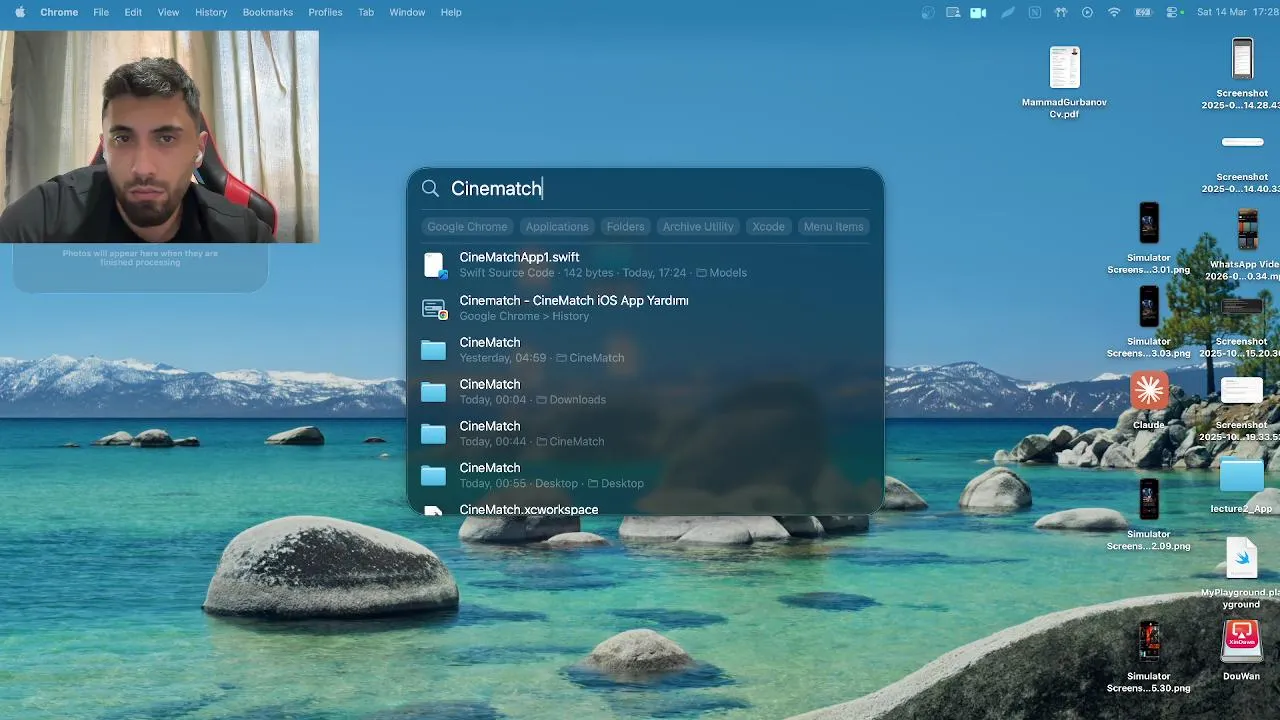Click the battery status icon
The height and width of the screenshot is (720, 1280).
[1143, 12]
